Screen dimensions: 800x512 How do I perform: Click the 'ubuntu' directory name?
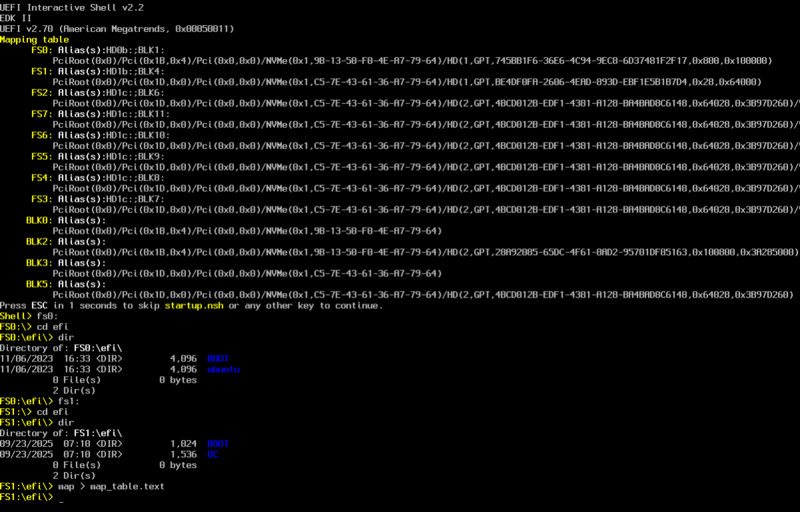(x=223, y=369)
